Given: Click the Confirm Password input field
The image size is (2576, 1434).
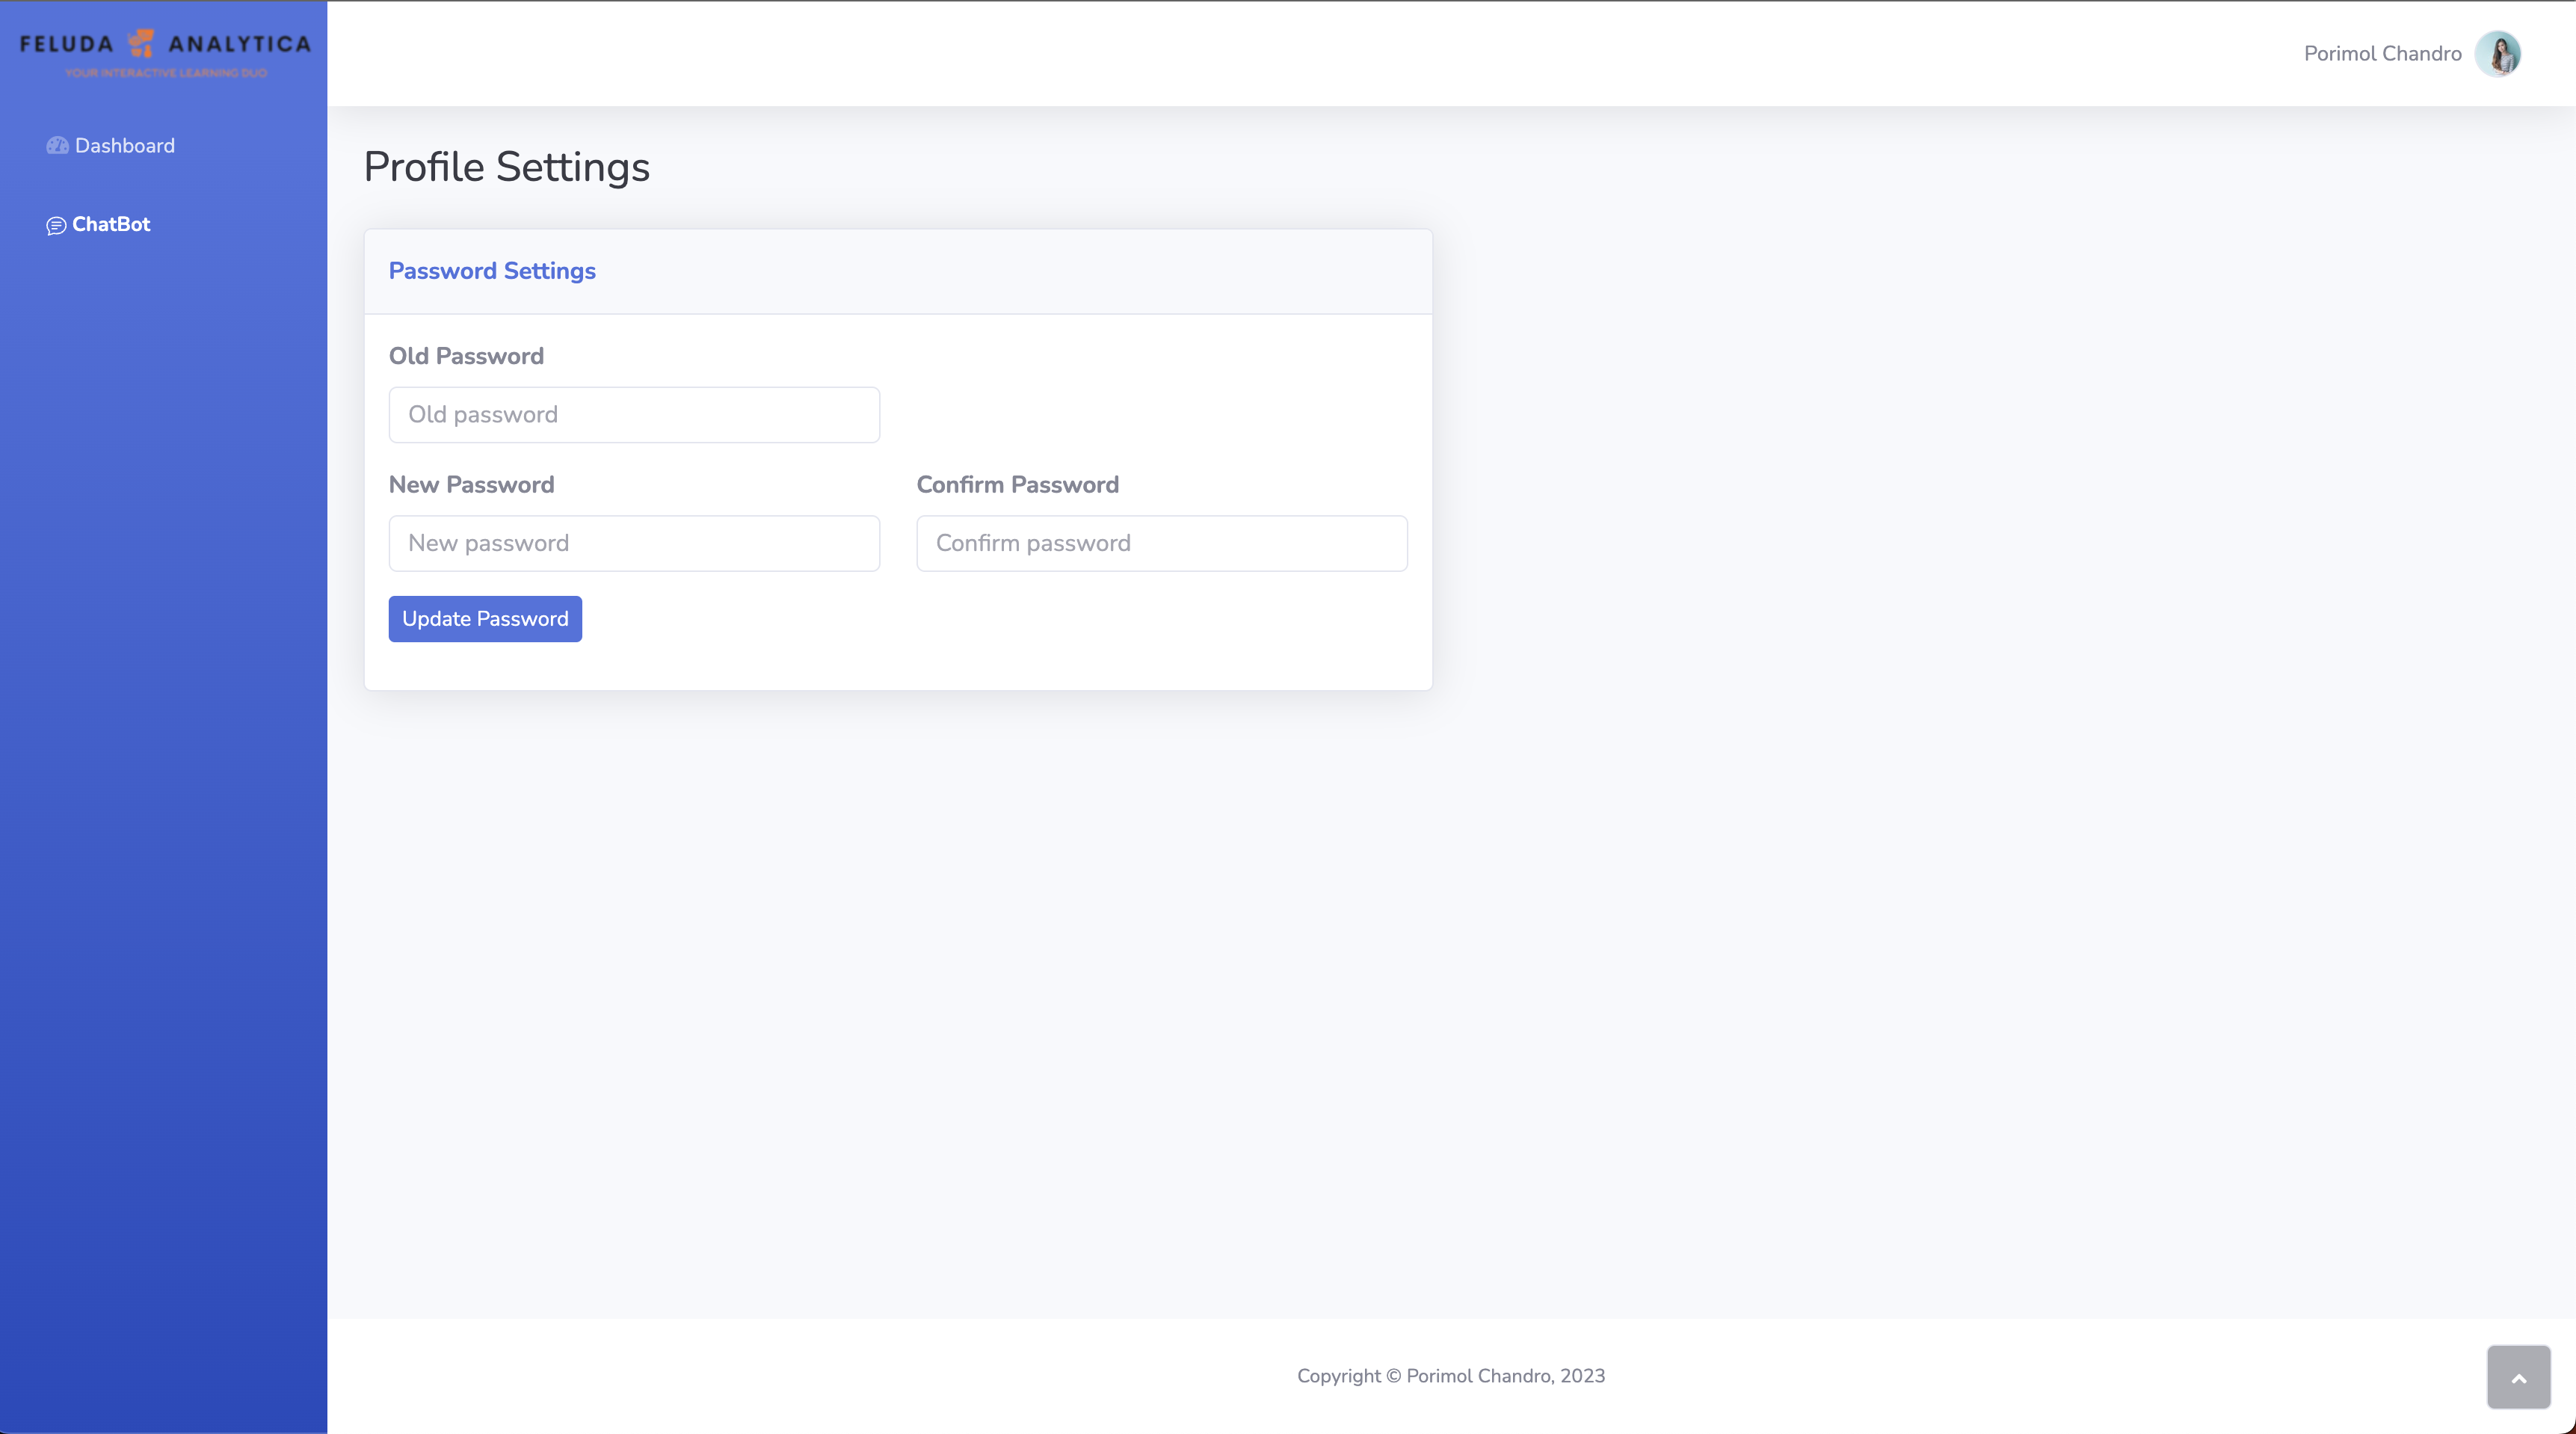Looking at the screenshot, I should (x=1162, y=542).
